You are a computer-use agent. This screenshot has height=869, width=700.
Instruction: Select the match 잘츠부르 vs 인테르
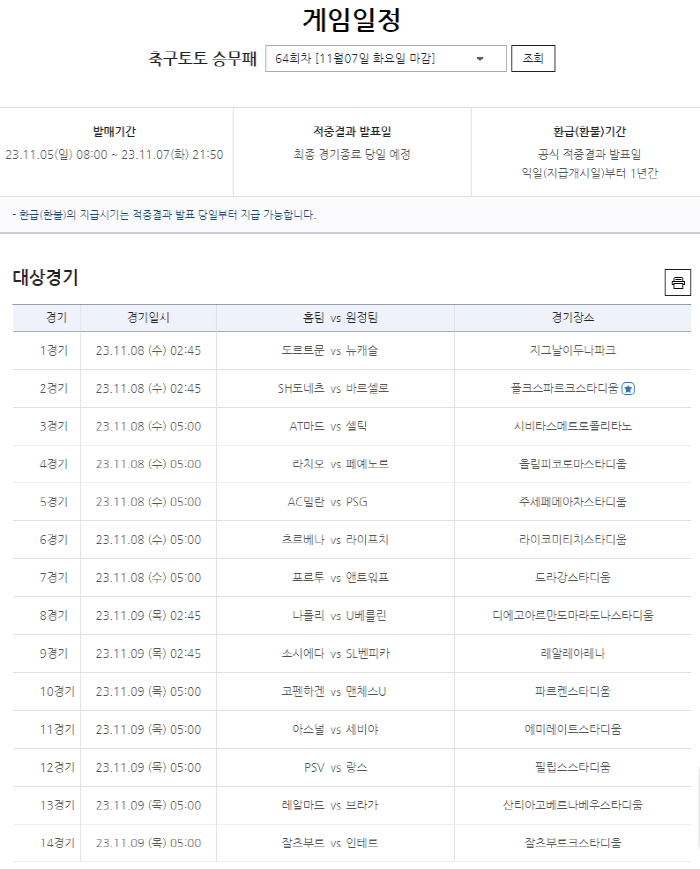(x=330, y=843)
